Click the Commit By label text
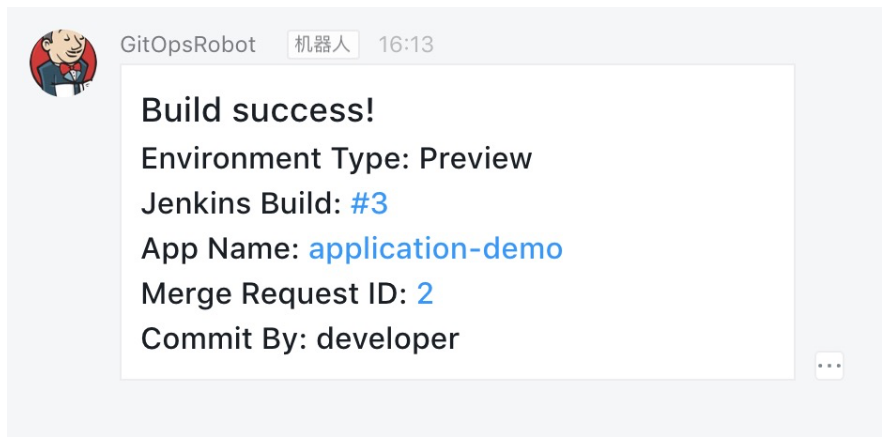887x444 pixels. 224,339
